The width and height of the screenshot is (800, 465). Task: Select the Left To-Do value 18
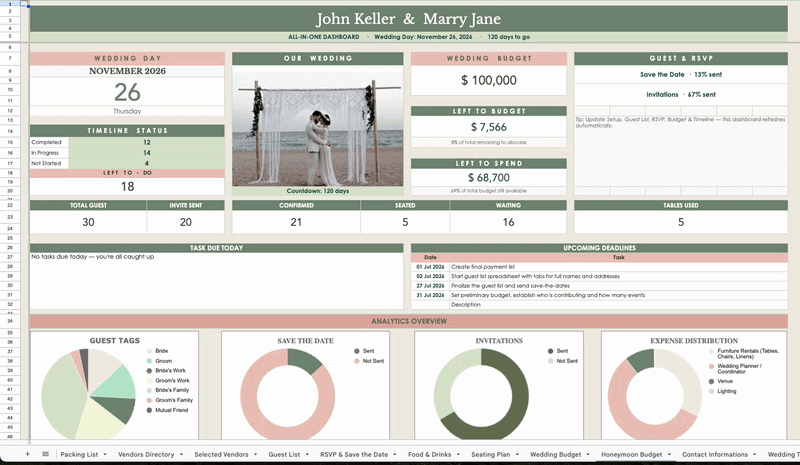pyautogui.click(x=127, y=186)
